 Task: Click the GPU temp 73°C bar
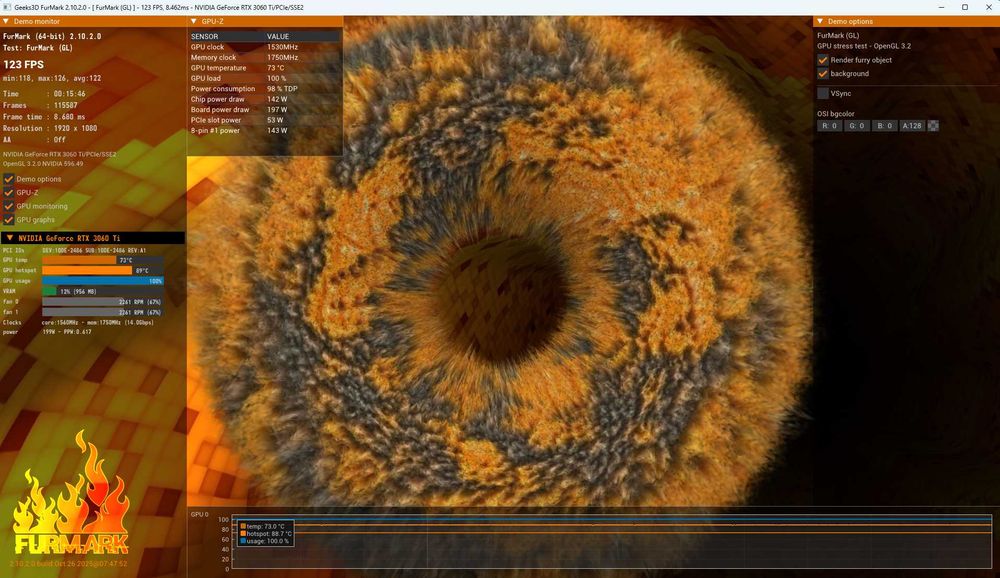click(103, 260)
